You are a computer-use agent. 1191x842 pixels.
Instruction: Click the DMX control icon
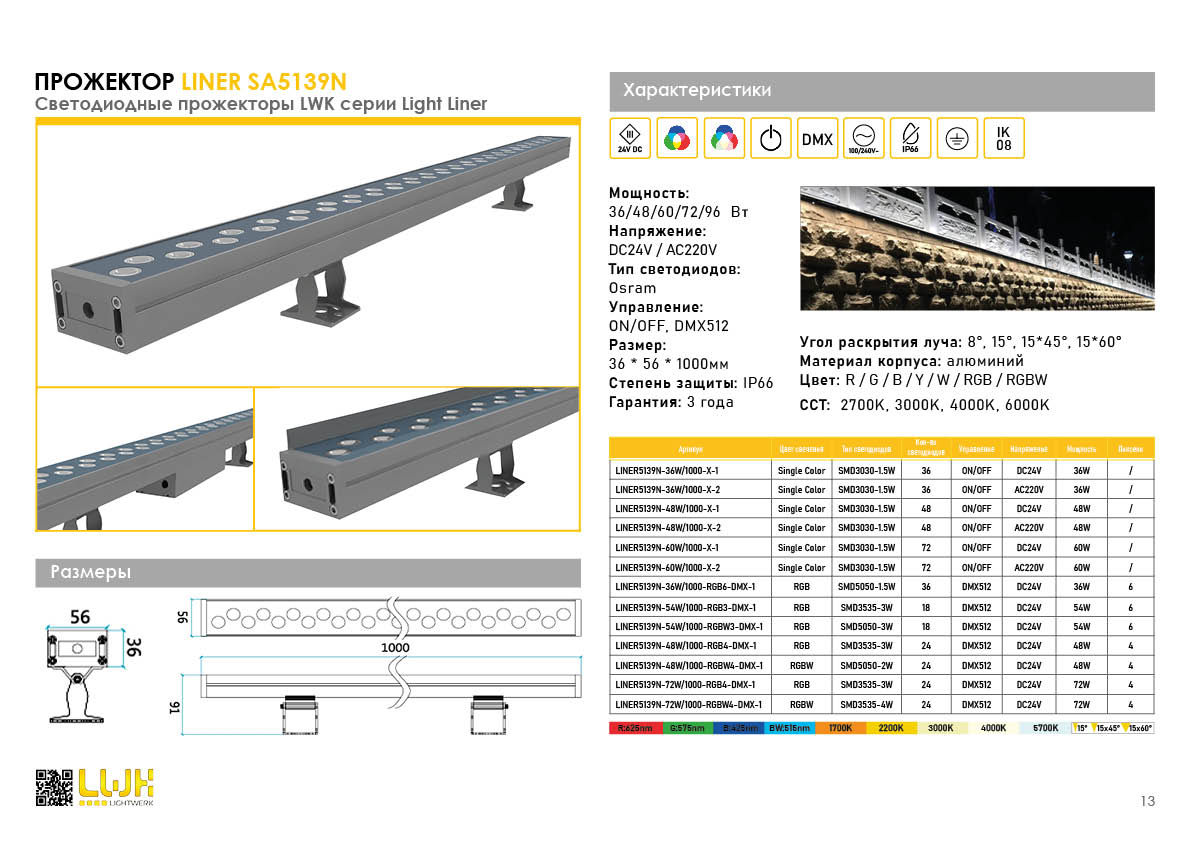tap(817, 138)
